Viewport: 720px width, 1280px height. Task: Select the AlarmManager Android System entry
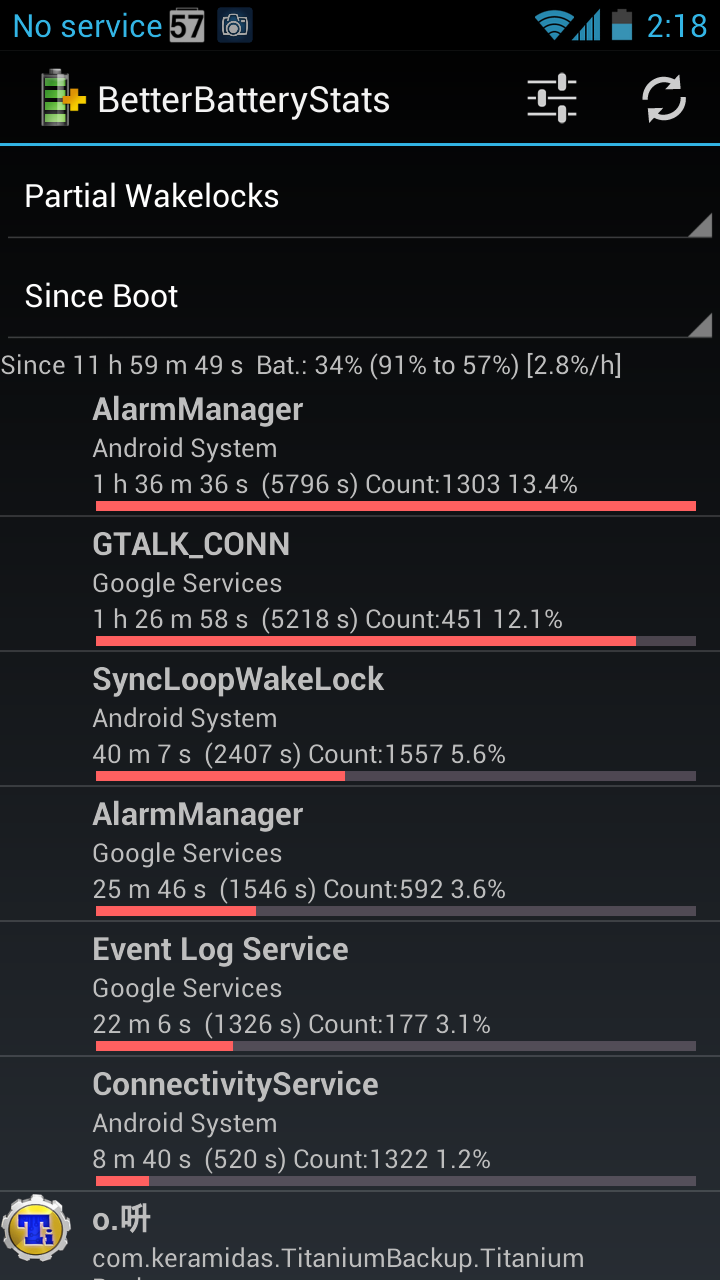point(360,448)
